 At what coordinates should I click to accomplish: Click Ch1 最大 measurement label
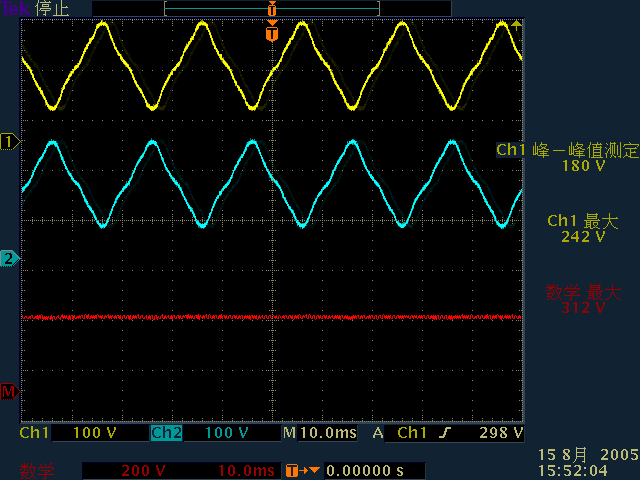(x=583, y=221)
